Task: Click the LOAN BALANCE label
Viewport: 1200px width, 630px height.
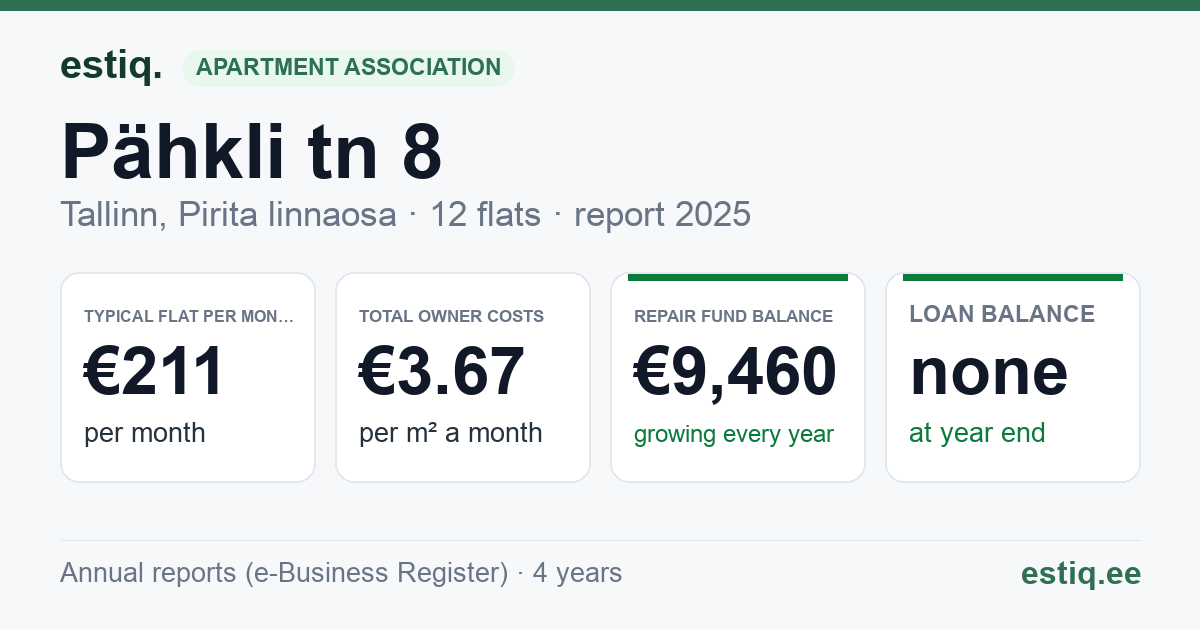Action: click(x=1002, y=314)
